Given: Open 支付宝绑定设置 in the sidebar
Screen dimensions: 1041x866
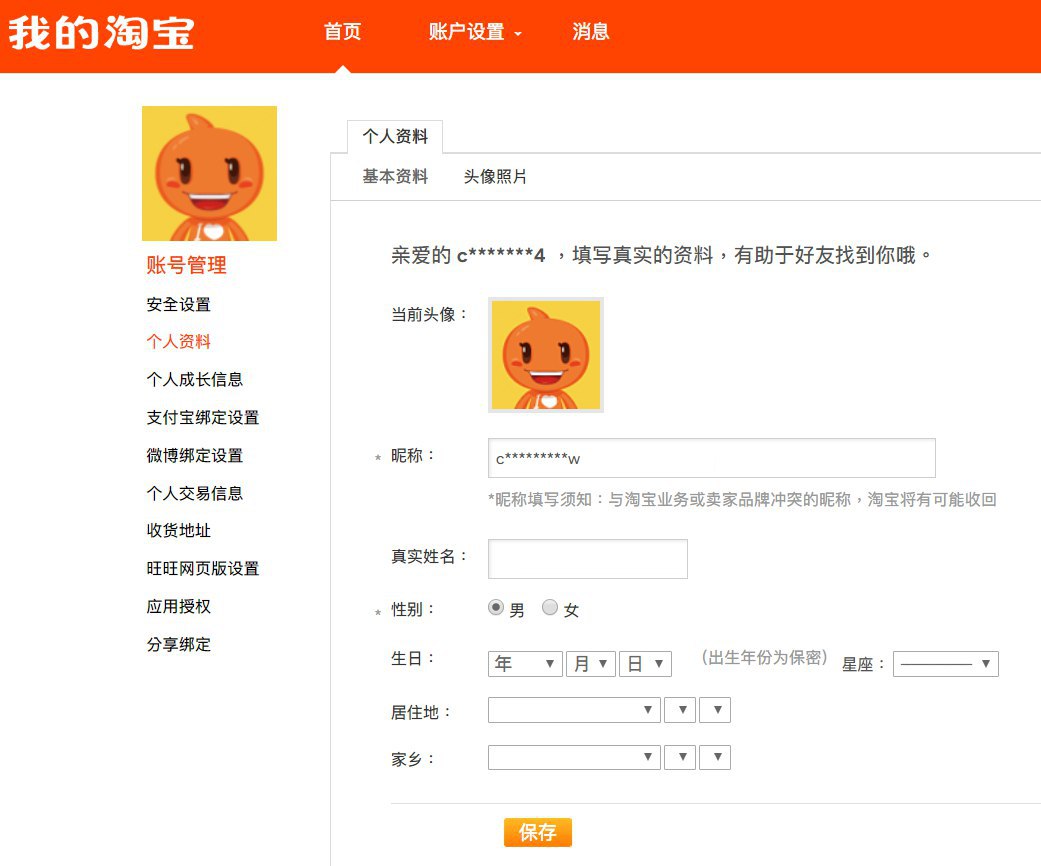Looking at the screenshot, I should (202, 418).
